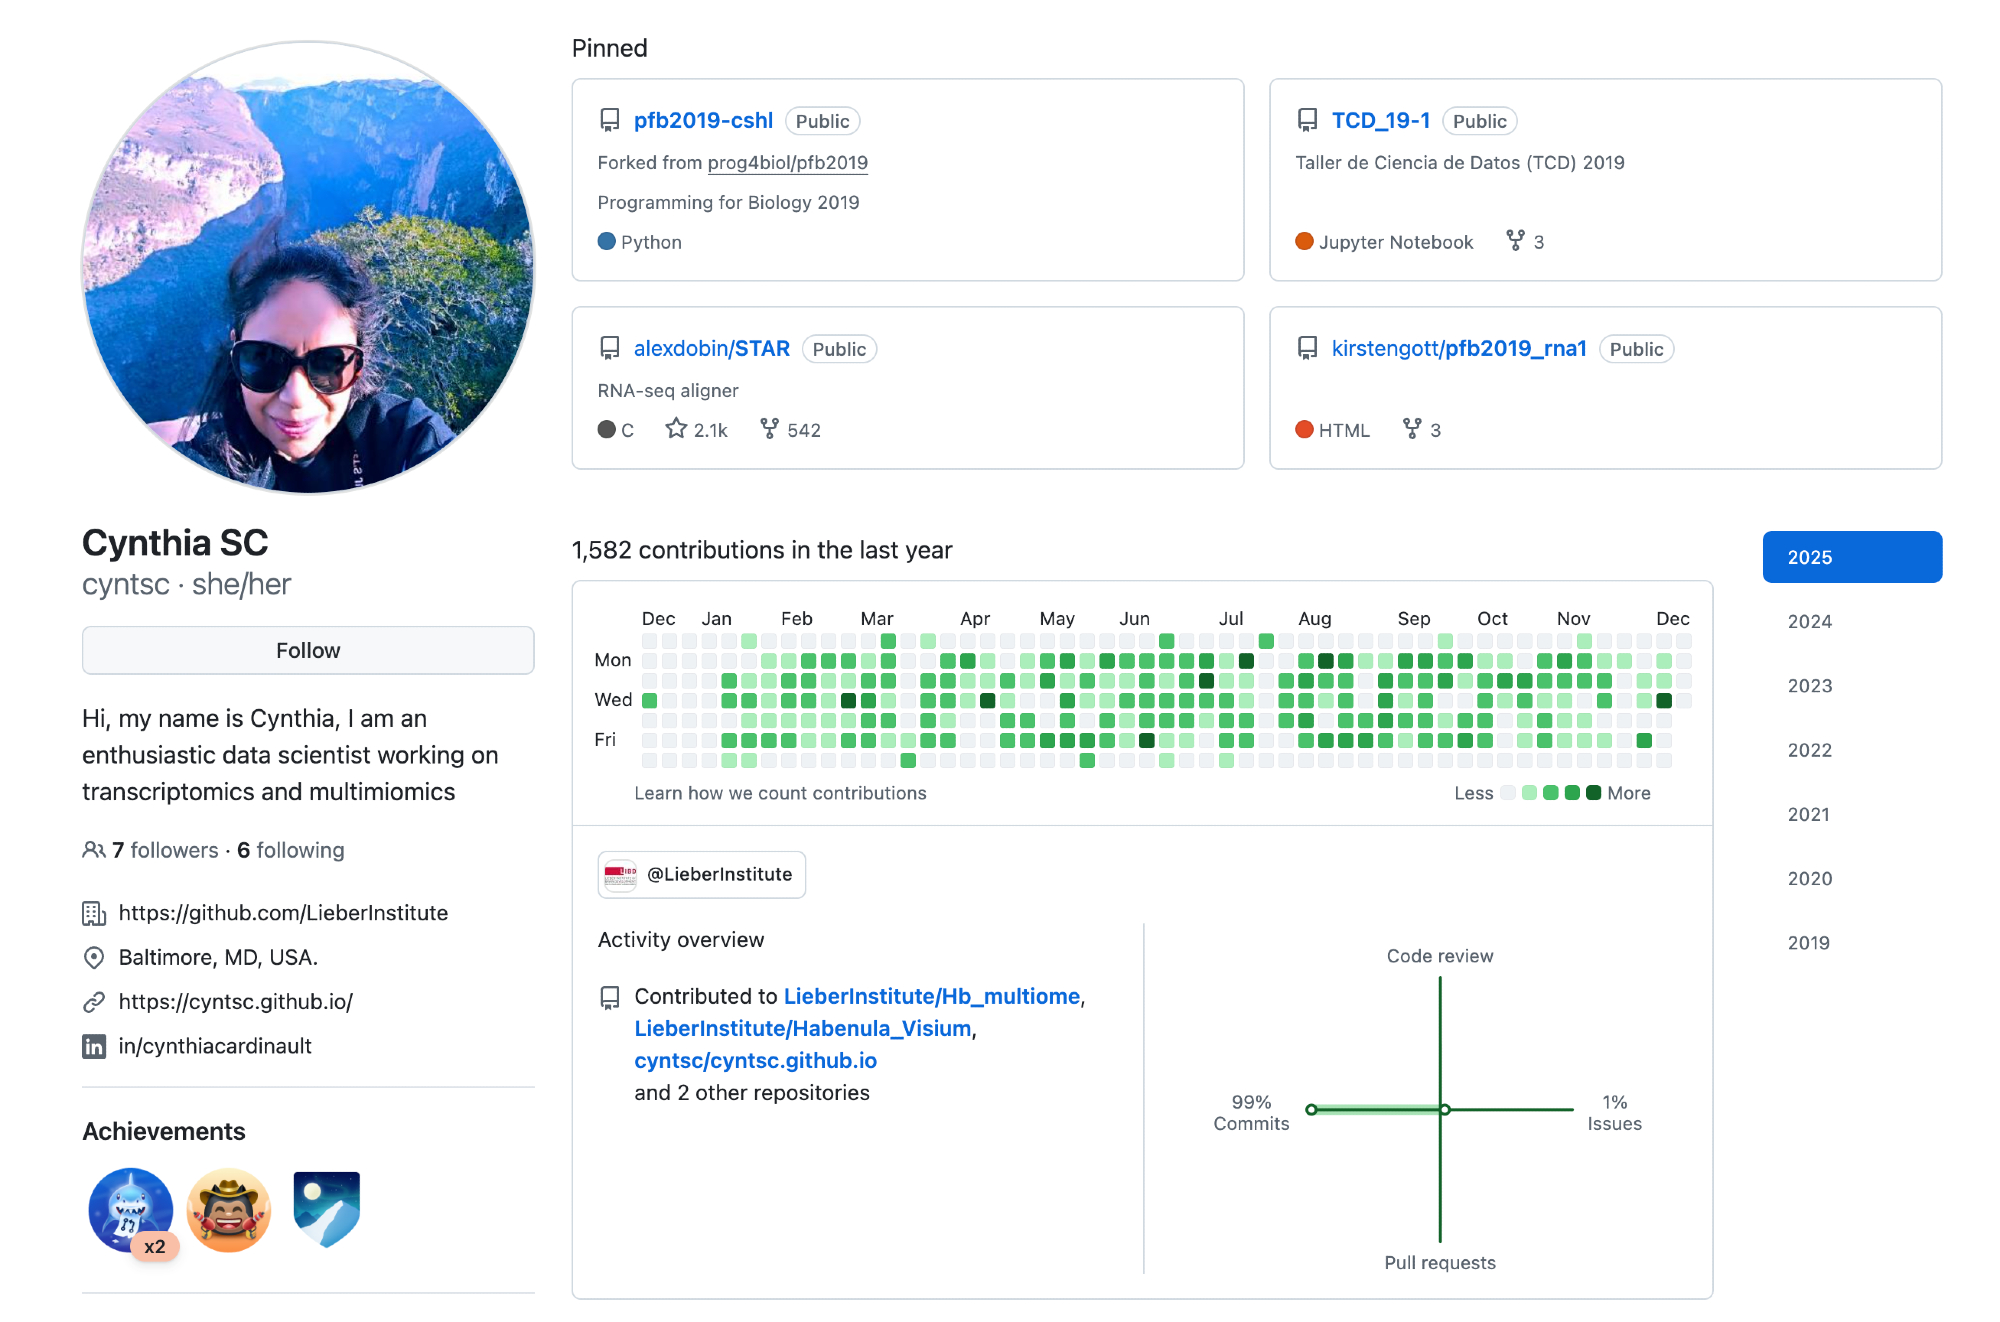
Task: Switch to the 2019 contribution year
Action: click(1808, 942)
